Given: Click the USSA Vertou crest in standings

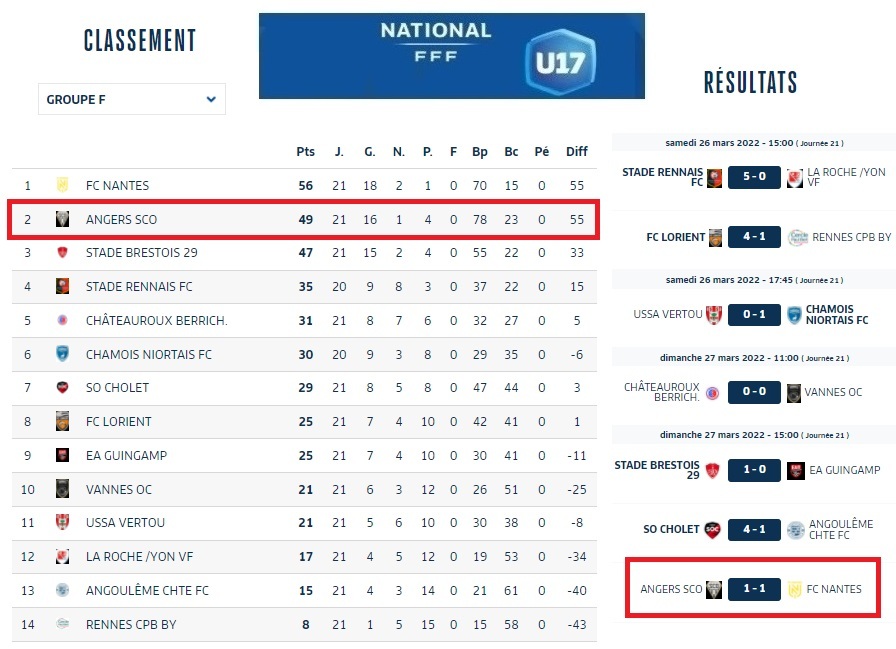Looking at the screenshot, I should [62, 522].
